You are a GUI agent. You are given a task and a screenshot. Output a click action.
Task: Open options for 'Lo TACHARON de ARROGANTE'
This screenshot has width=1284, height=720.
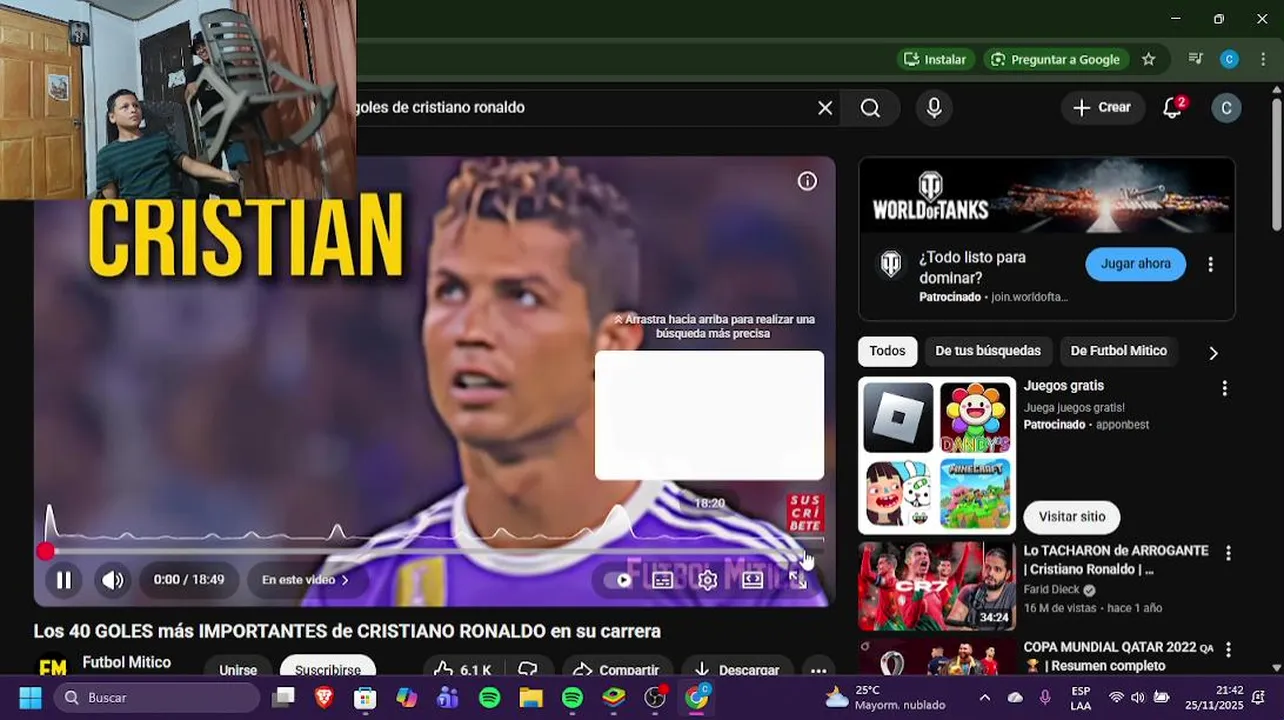tap(1228, 553)
